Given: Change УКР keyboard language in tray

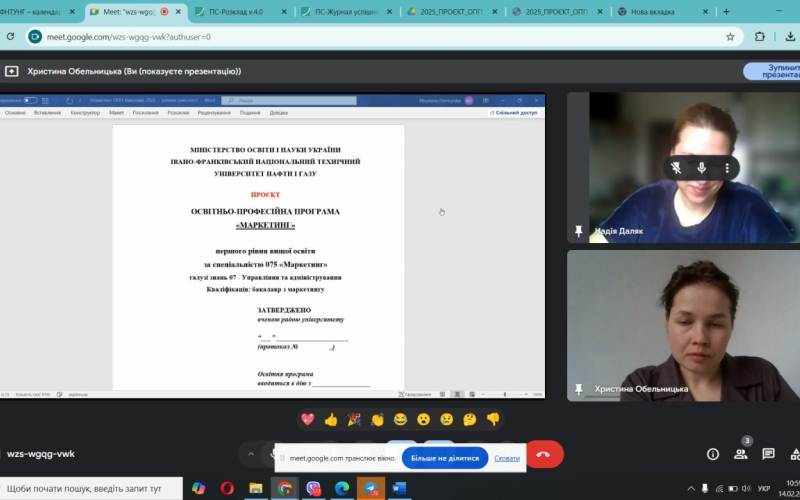Looking at the screenshot, I should tap(764, 489).
